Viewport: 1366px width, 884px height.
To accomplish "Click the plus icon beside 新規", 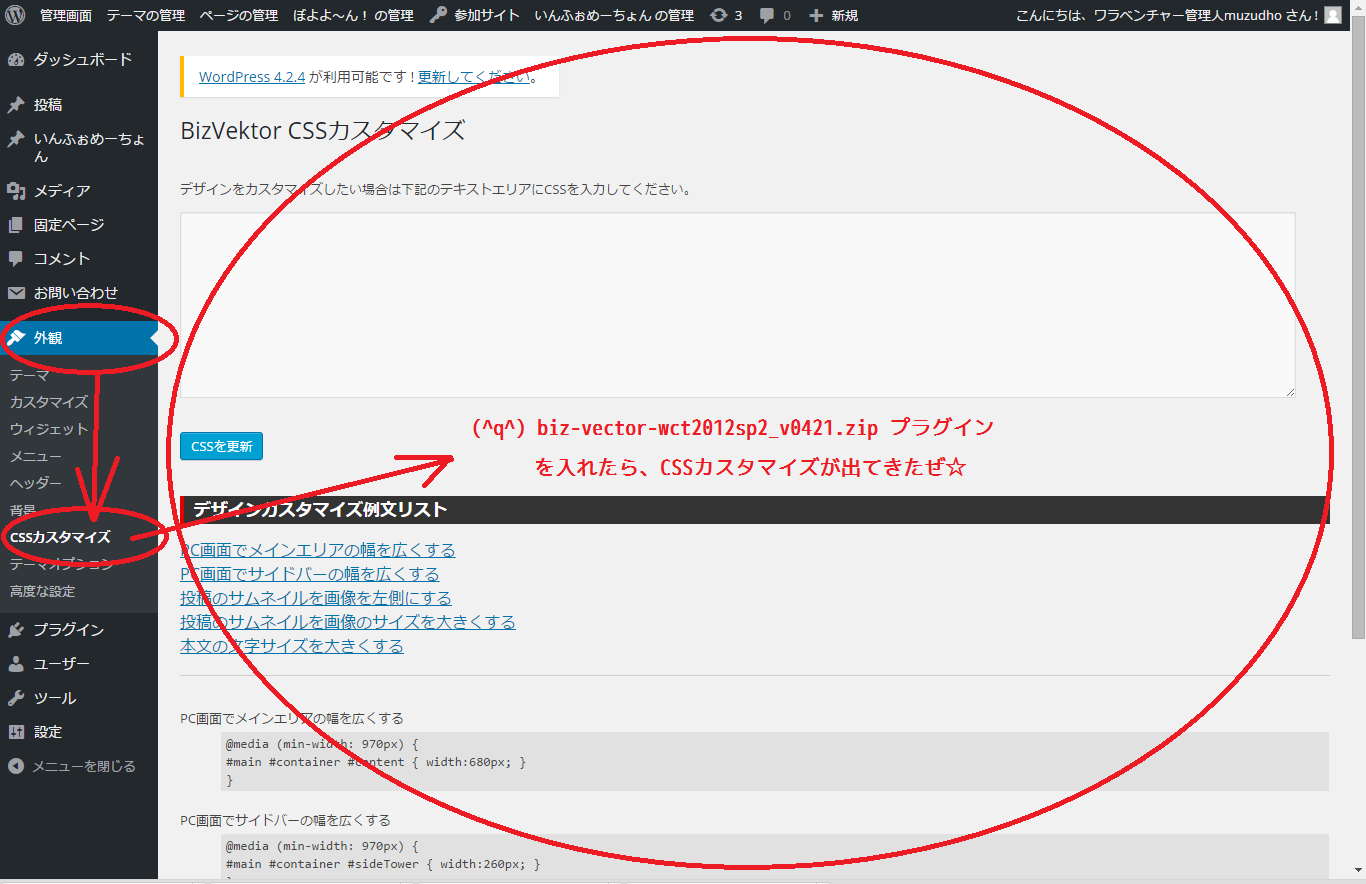I will coord(816,15).
